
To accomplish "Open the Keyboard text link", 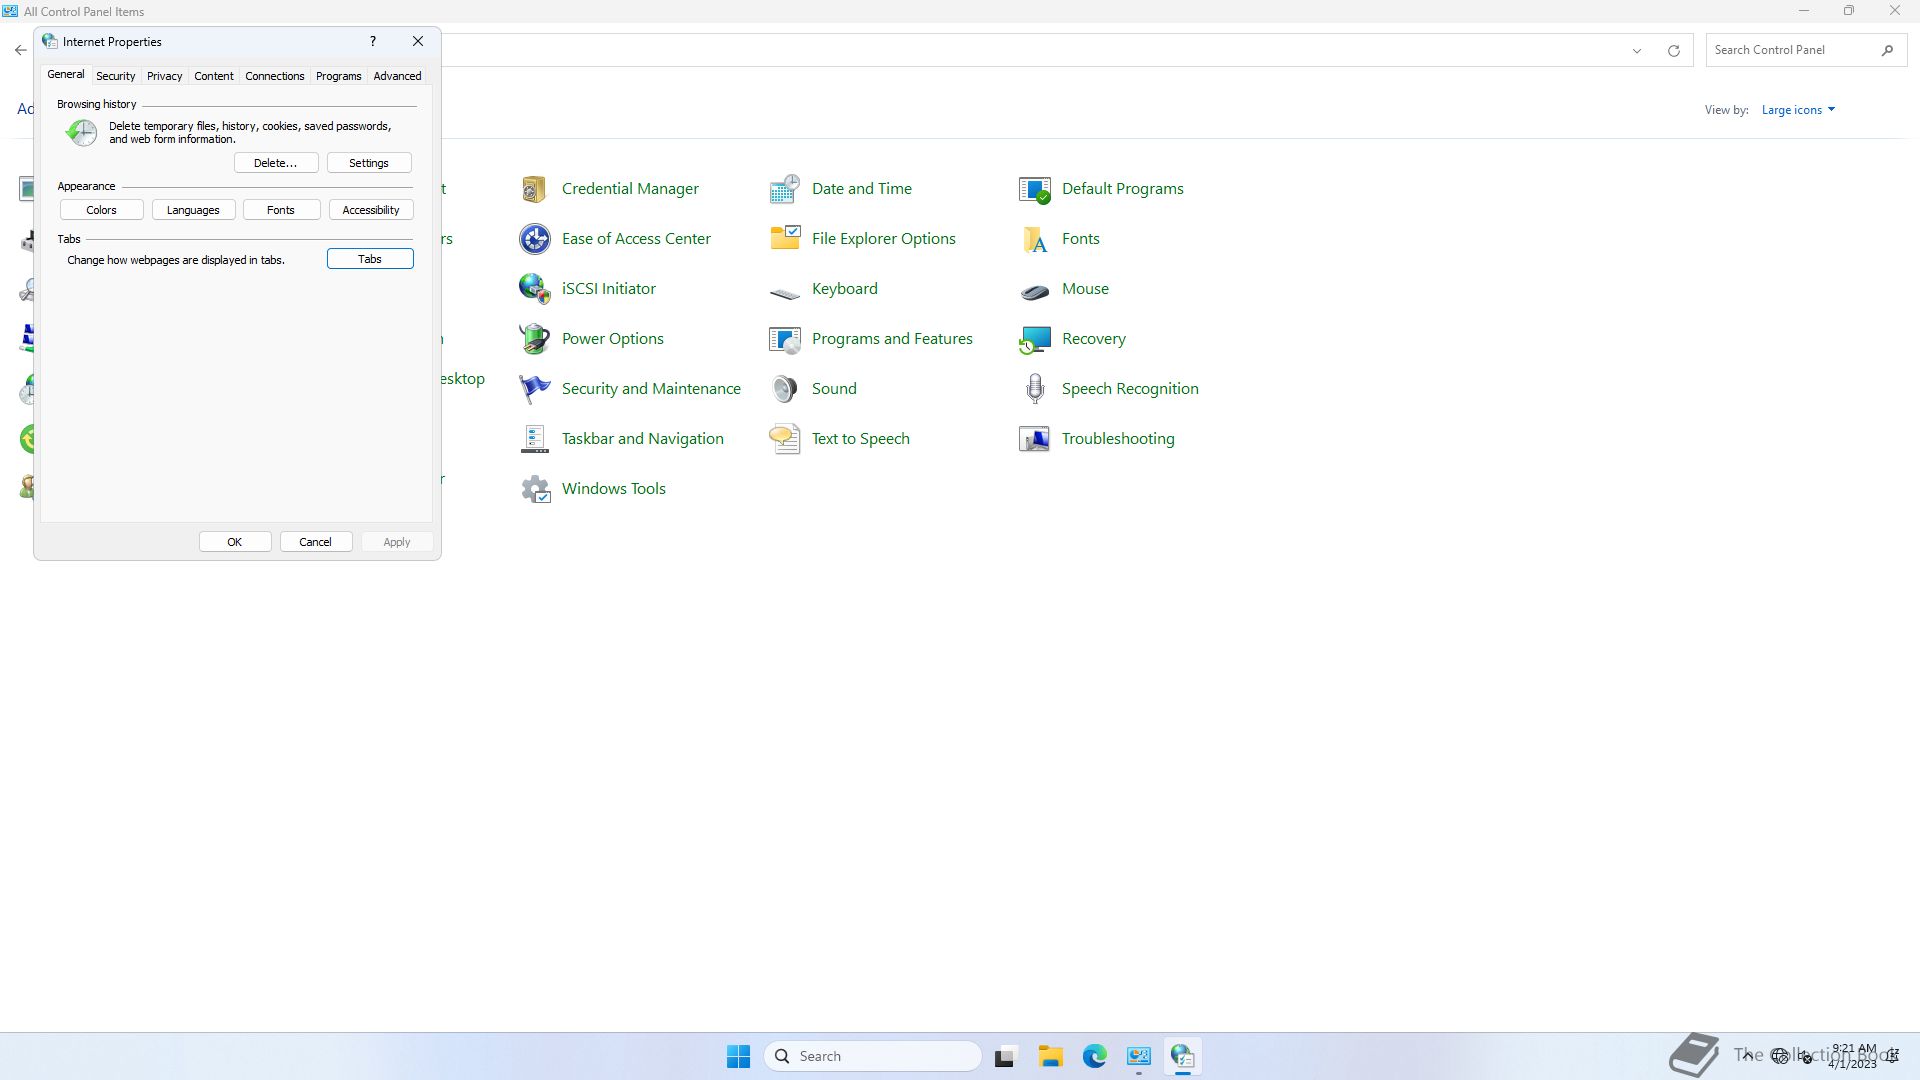I will pyautogui.click(x=845, y=289).
